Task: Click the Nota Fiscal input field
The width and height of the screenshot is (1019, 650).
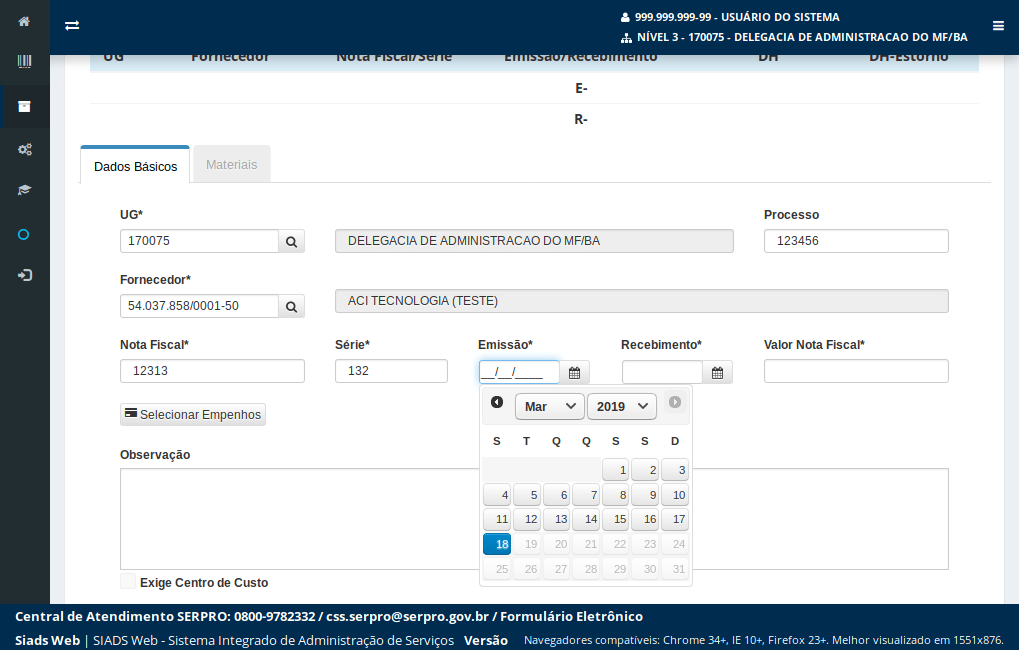Action: pos(213,371)
